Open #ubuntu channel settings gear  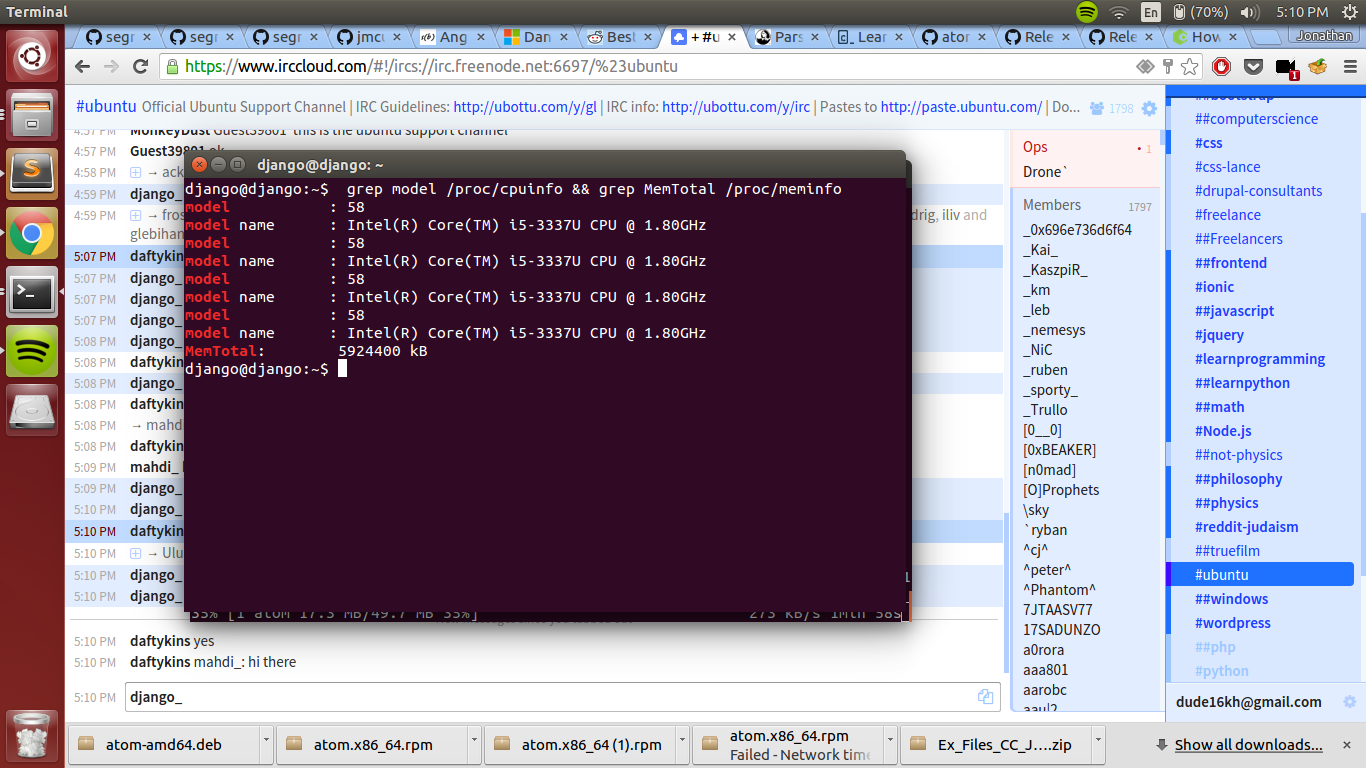[x=1149, y=108]
